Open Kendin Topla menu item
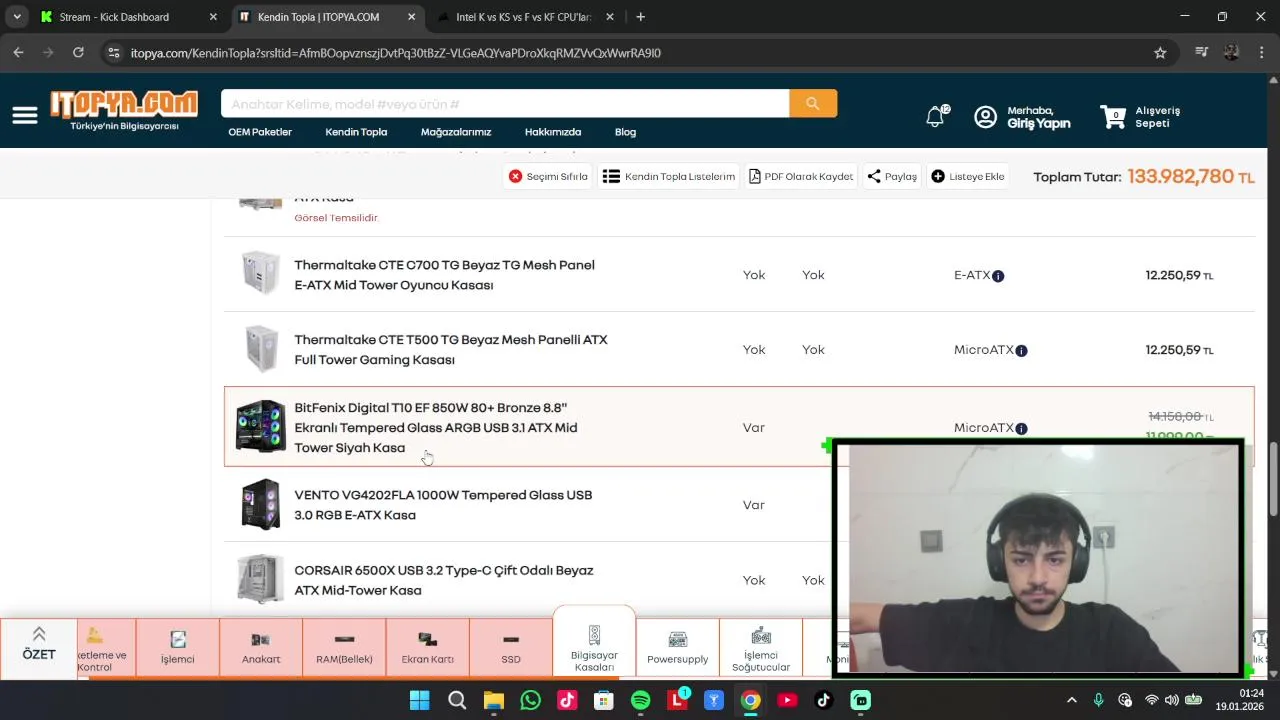 (356, 132)
